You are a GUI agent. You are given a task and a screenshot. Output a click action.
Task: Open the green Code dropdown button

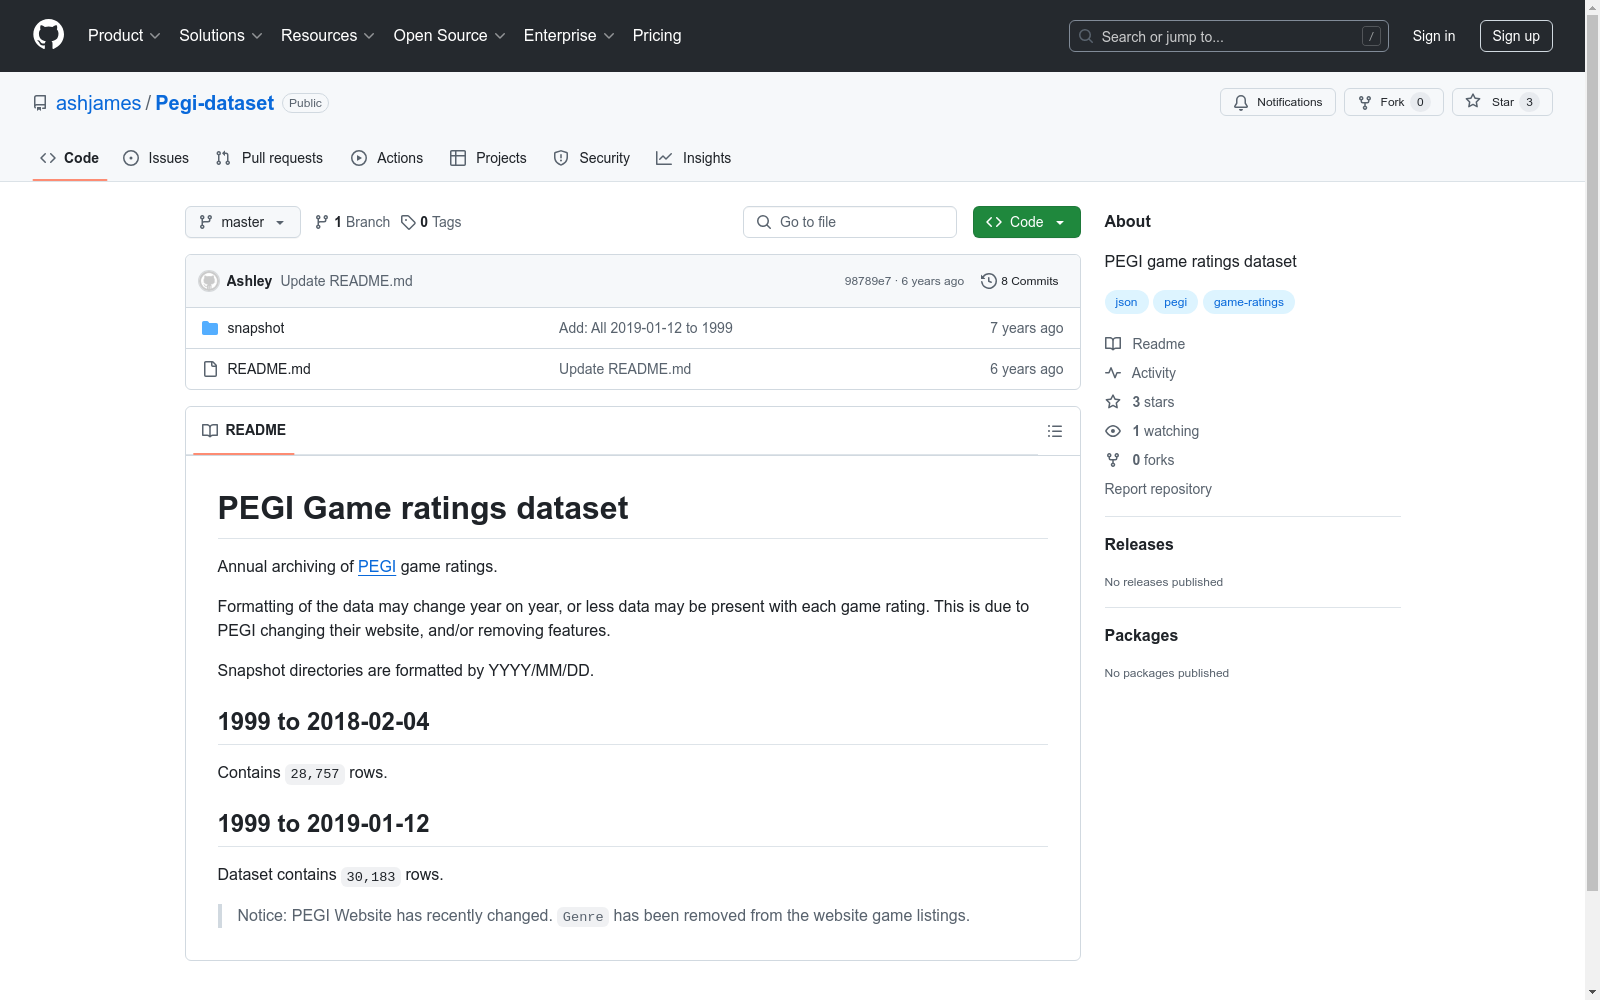pyautogui.click(x=1026, y=222)
